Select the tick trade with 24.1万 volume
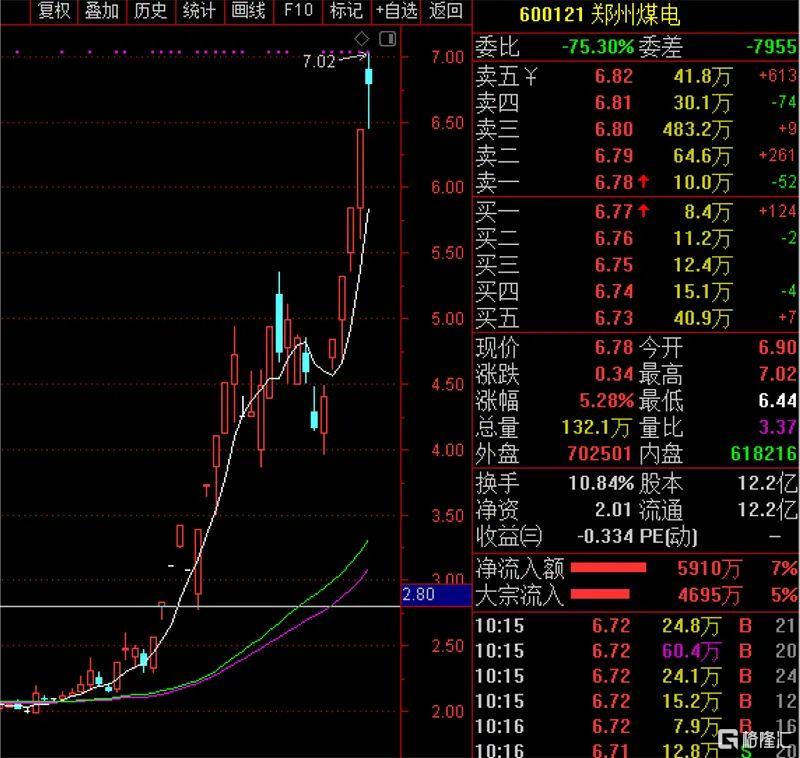The height and width of the screenshot is (758, 800). click(x=635, y=677)
